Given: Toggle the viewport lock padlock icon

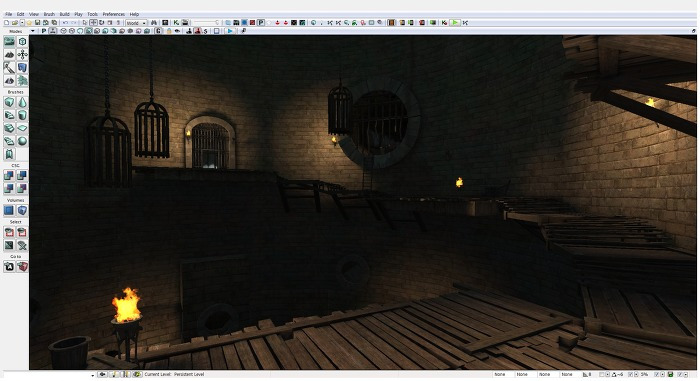Looking at the screenshot, I should [x=169, y=31].
